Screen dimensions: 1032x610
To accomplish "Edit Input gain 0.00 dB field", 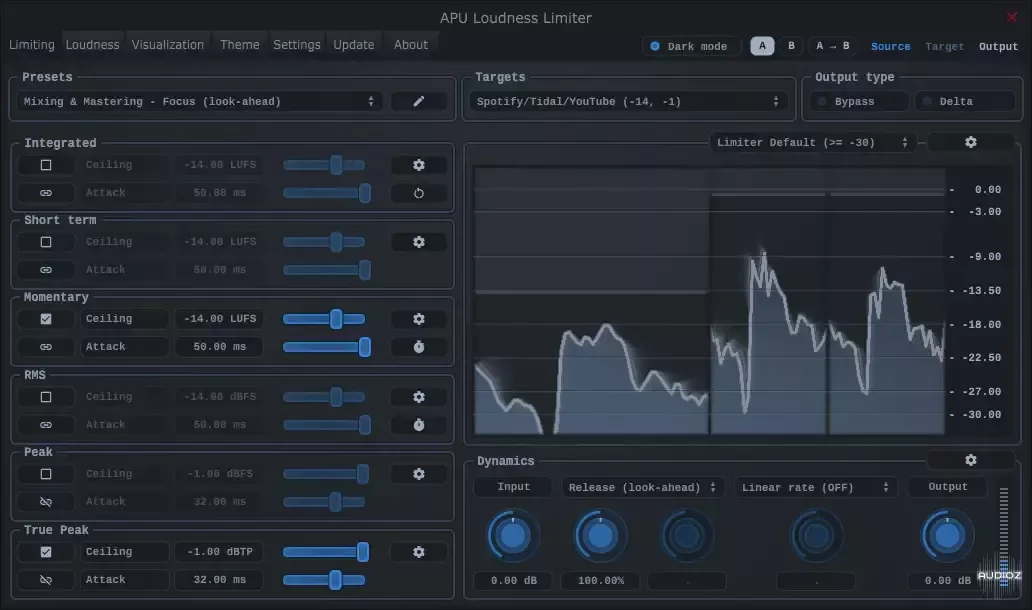I will click(513, 581).
